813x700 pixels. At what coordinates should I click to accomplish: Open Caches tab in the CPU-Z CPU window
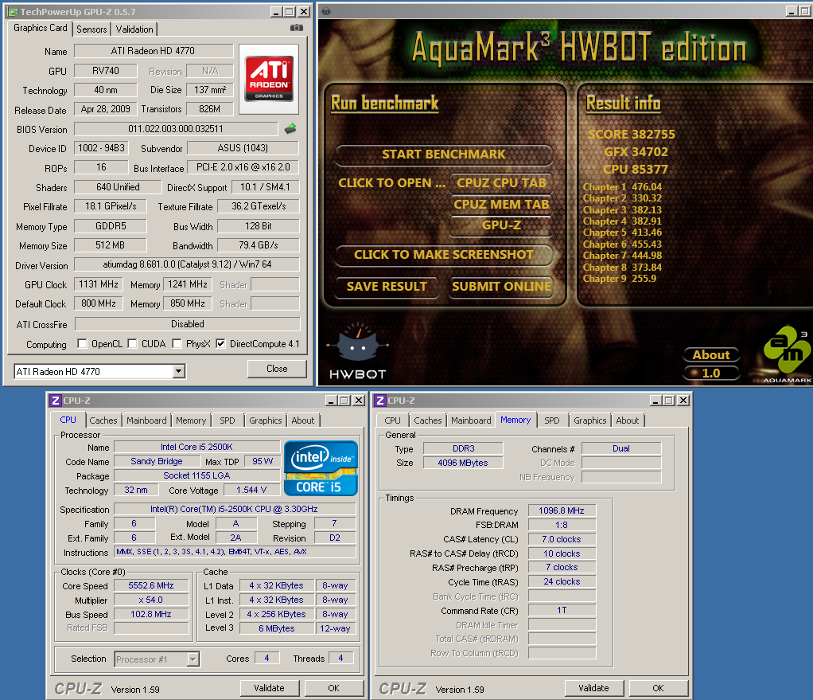tap(103, 421)
